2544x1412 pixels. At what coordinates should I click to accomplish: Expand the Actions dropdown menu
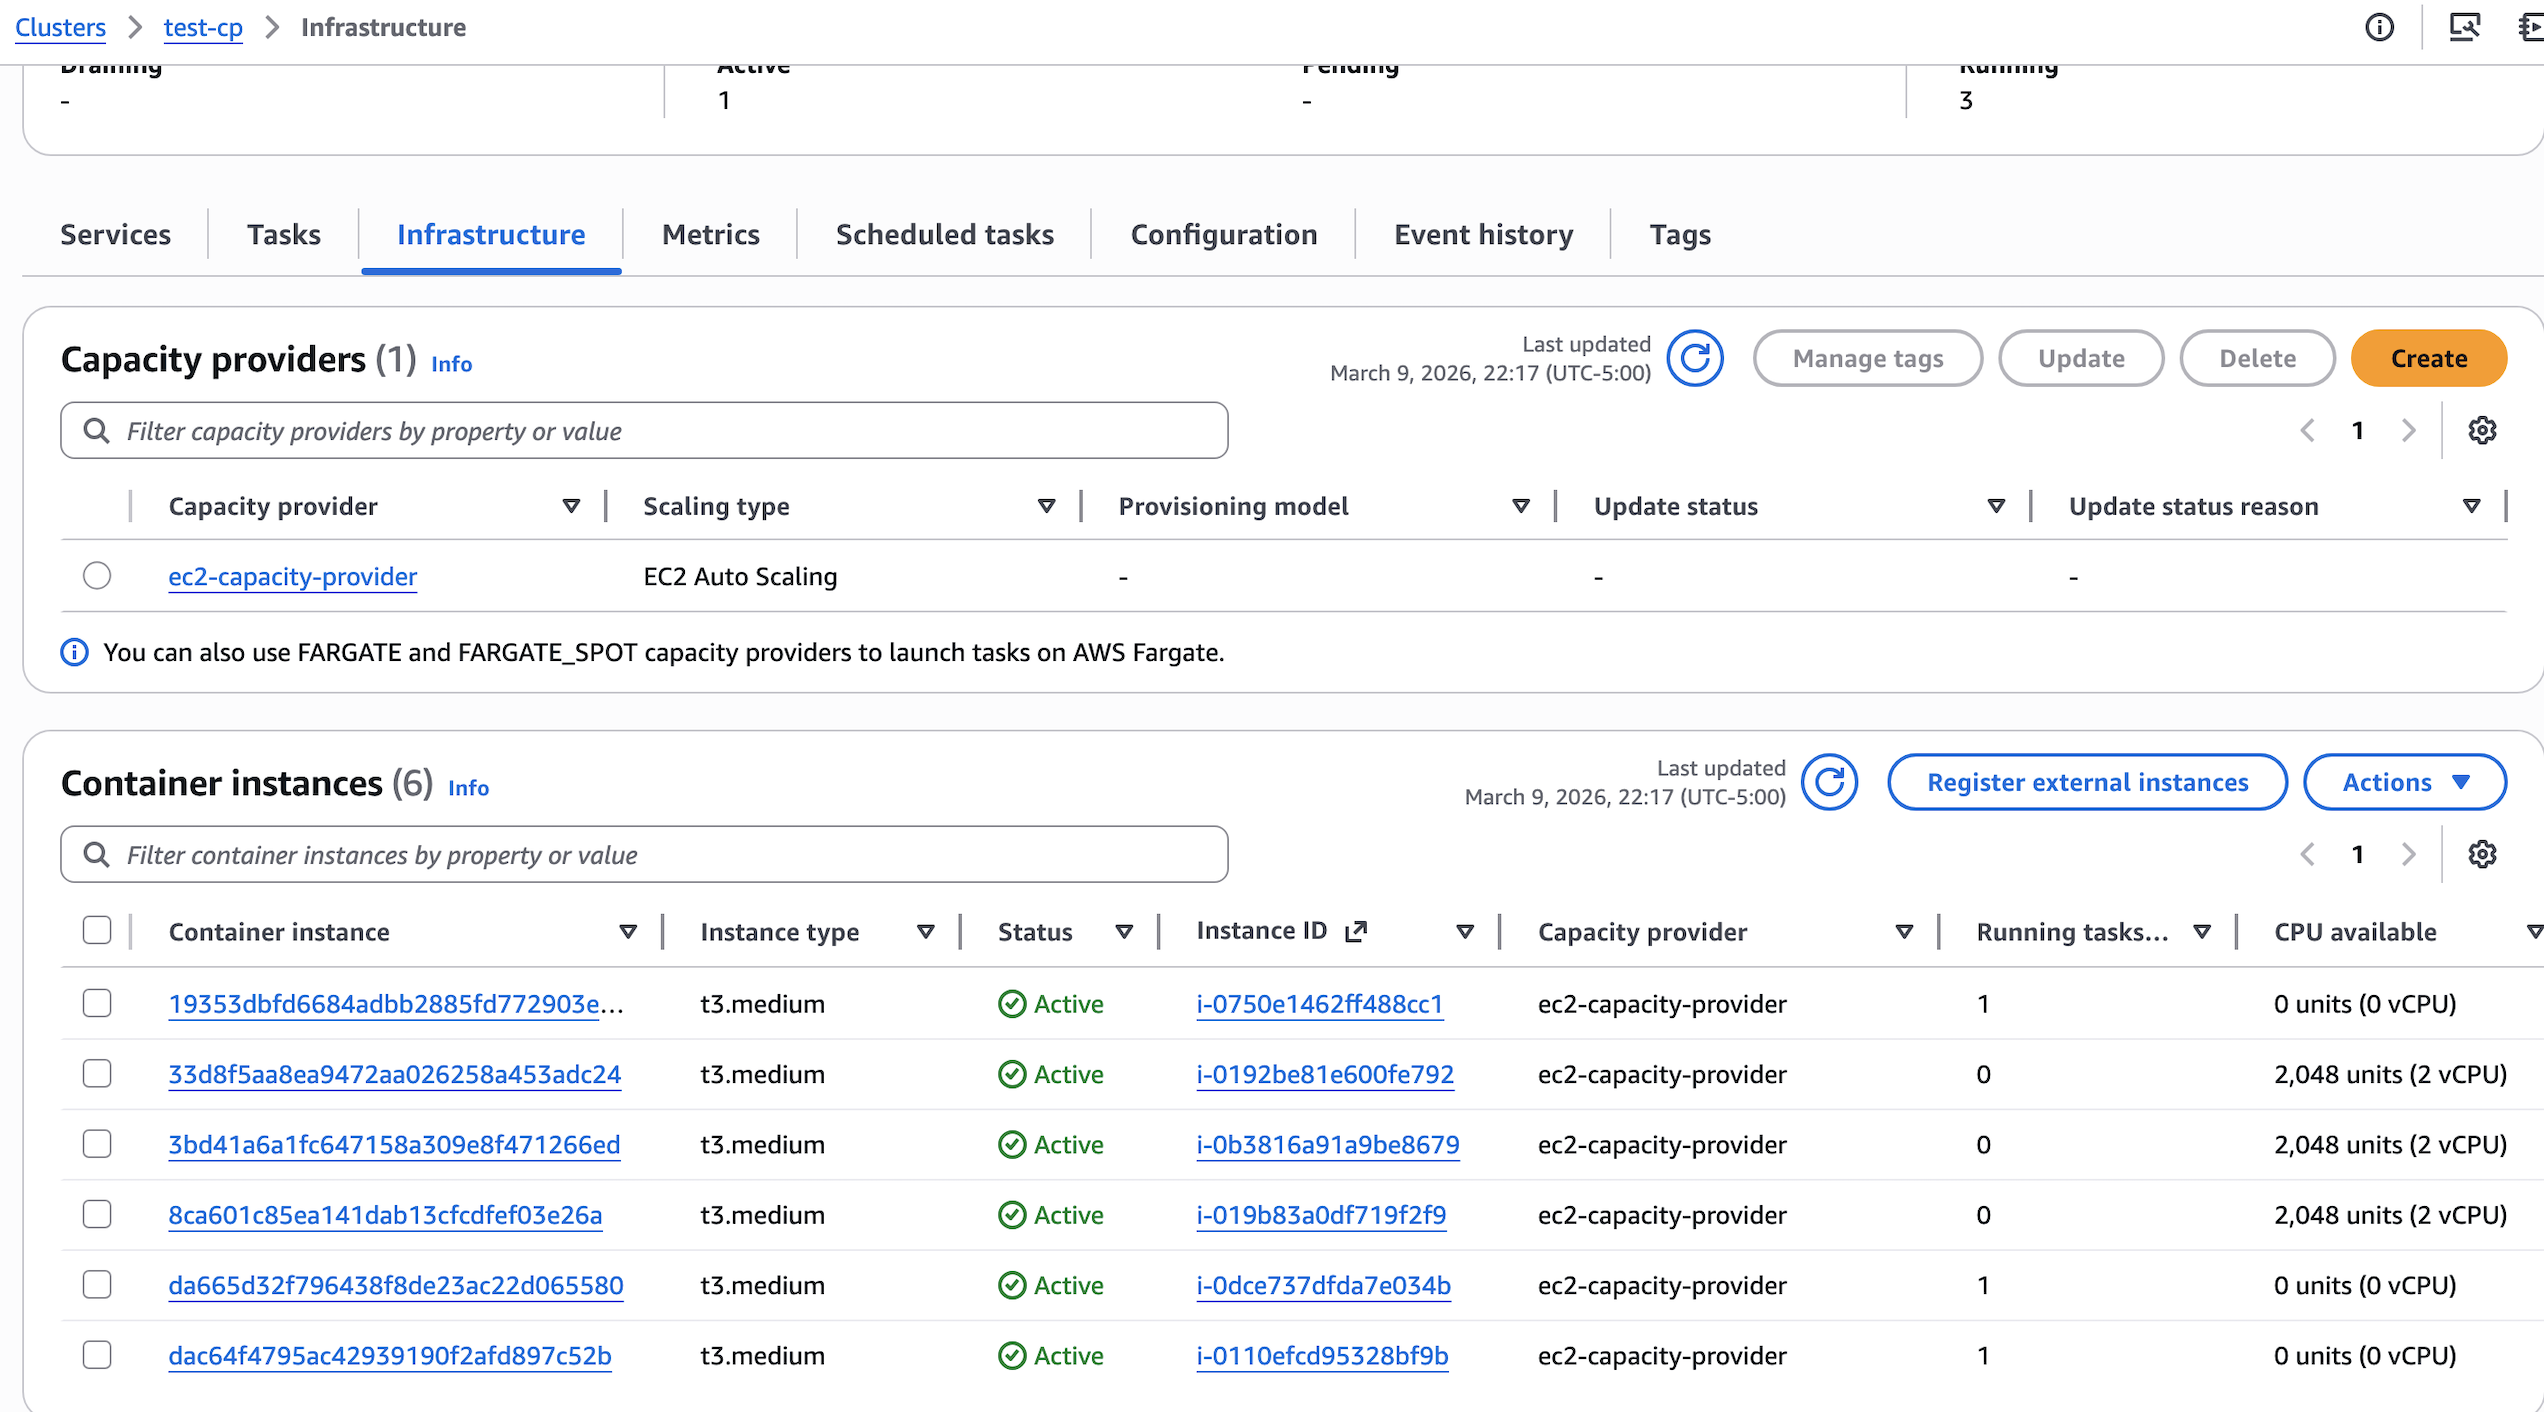2404,782
